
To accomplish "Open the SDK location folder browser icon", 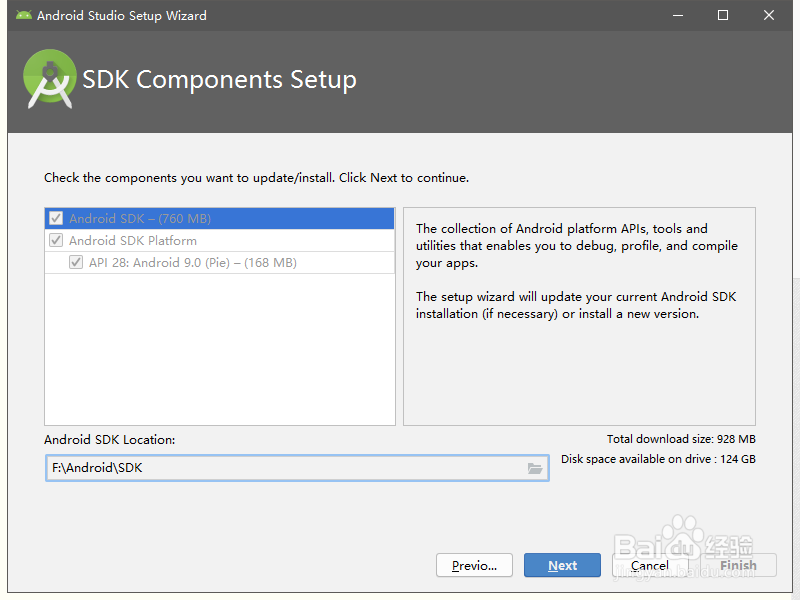I will click(535, 468).
